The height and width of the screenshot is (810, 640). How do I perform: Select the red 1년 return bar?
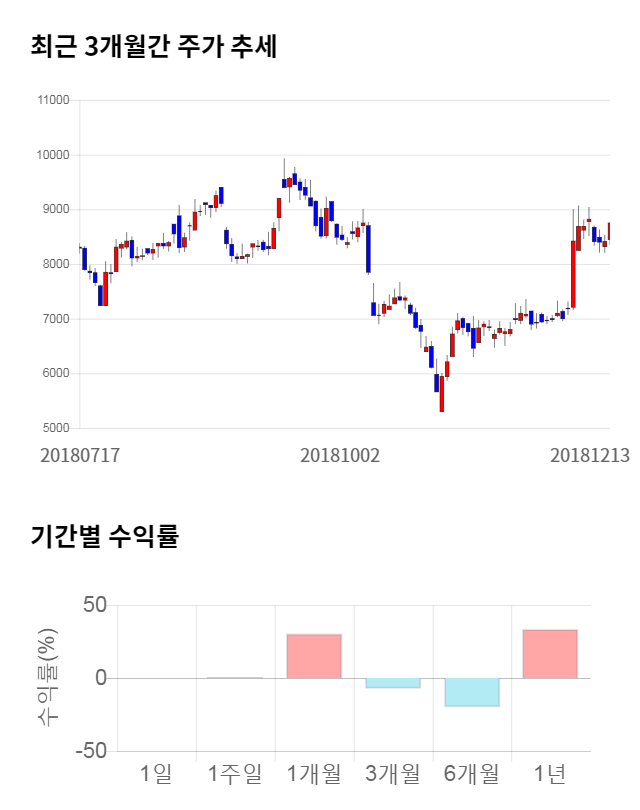coord(550,654)
